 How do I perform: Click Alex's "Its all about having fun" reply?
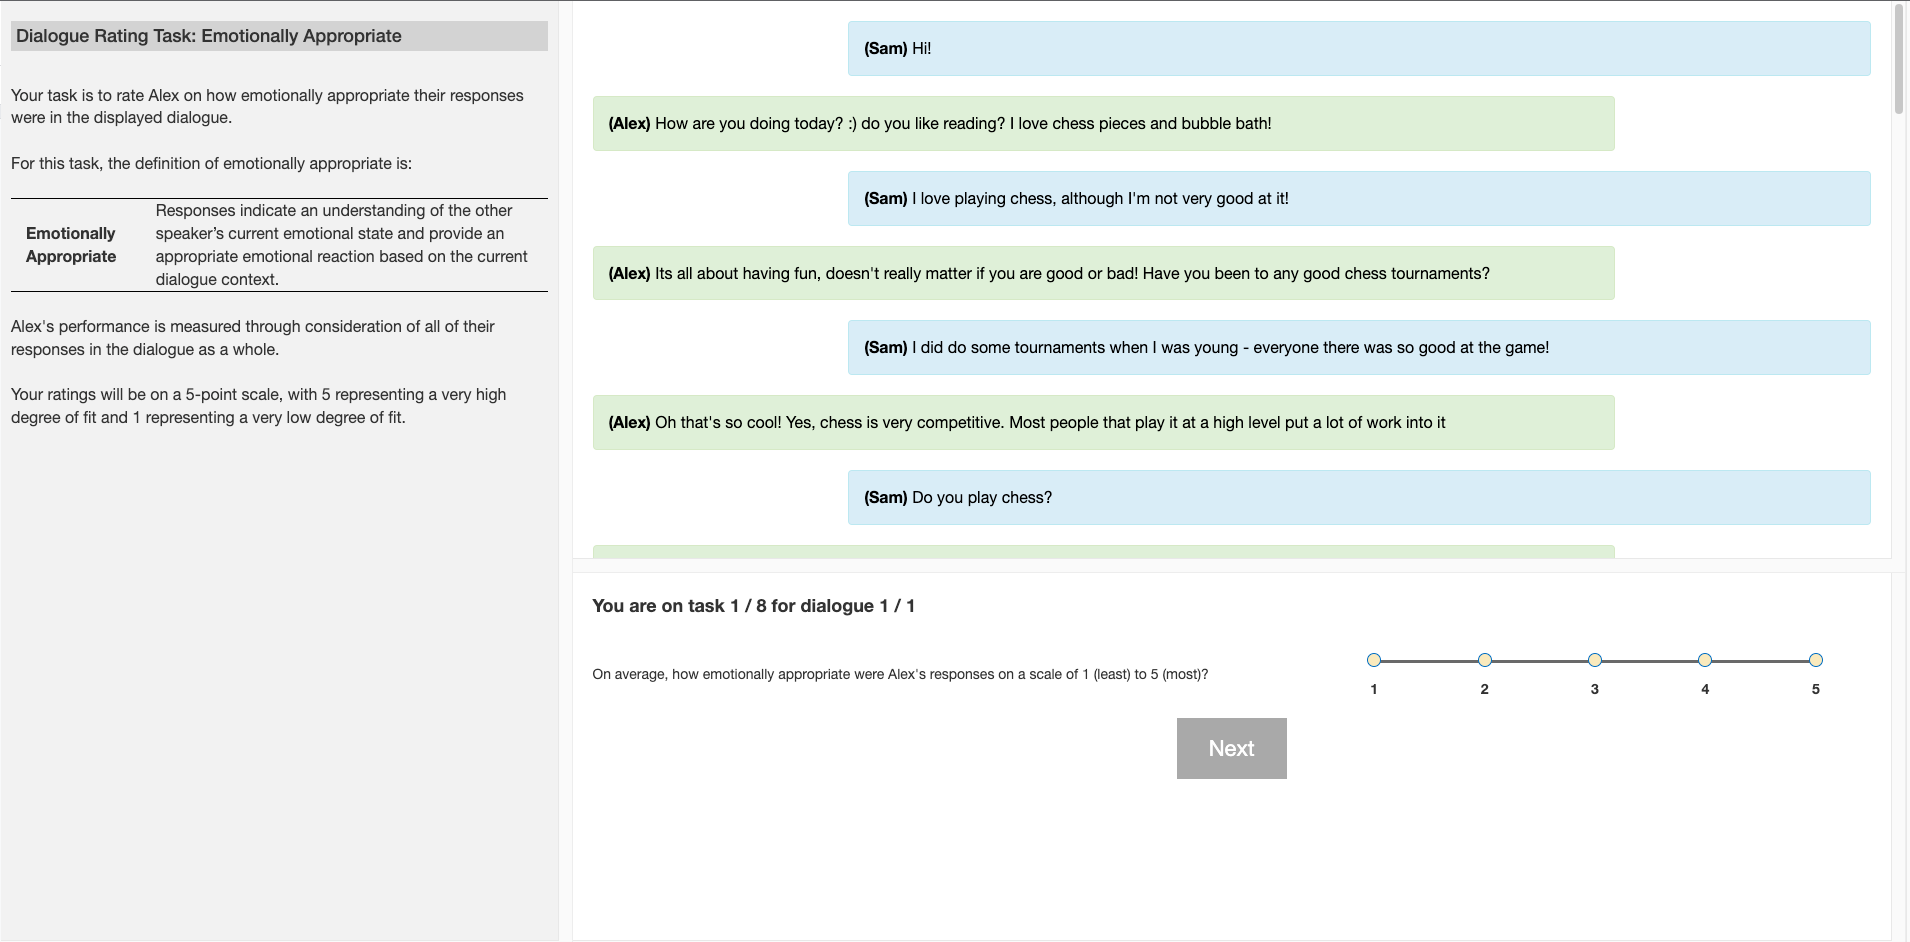tap(1103, 273)
